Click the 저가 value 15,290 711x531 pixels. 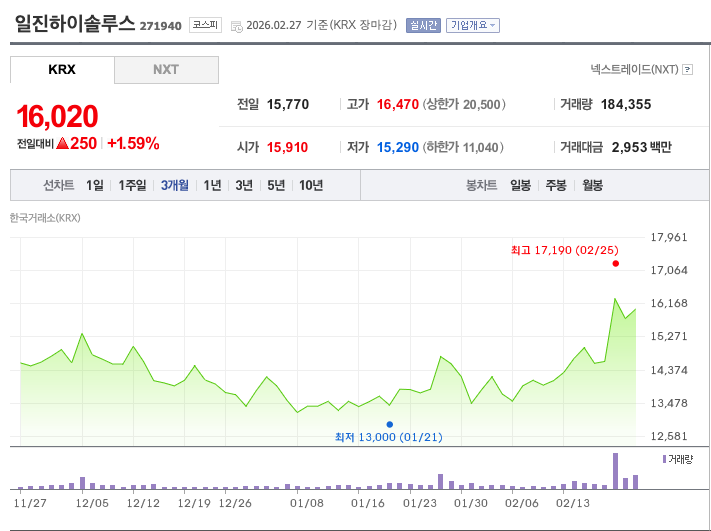(398, 147)
